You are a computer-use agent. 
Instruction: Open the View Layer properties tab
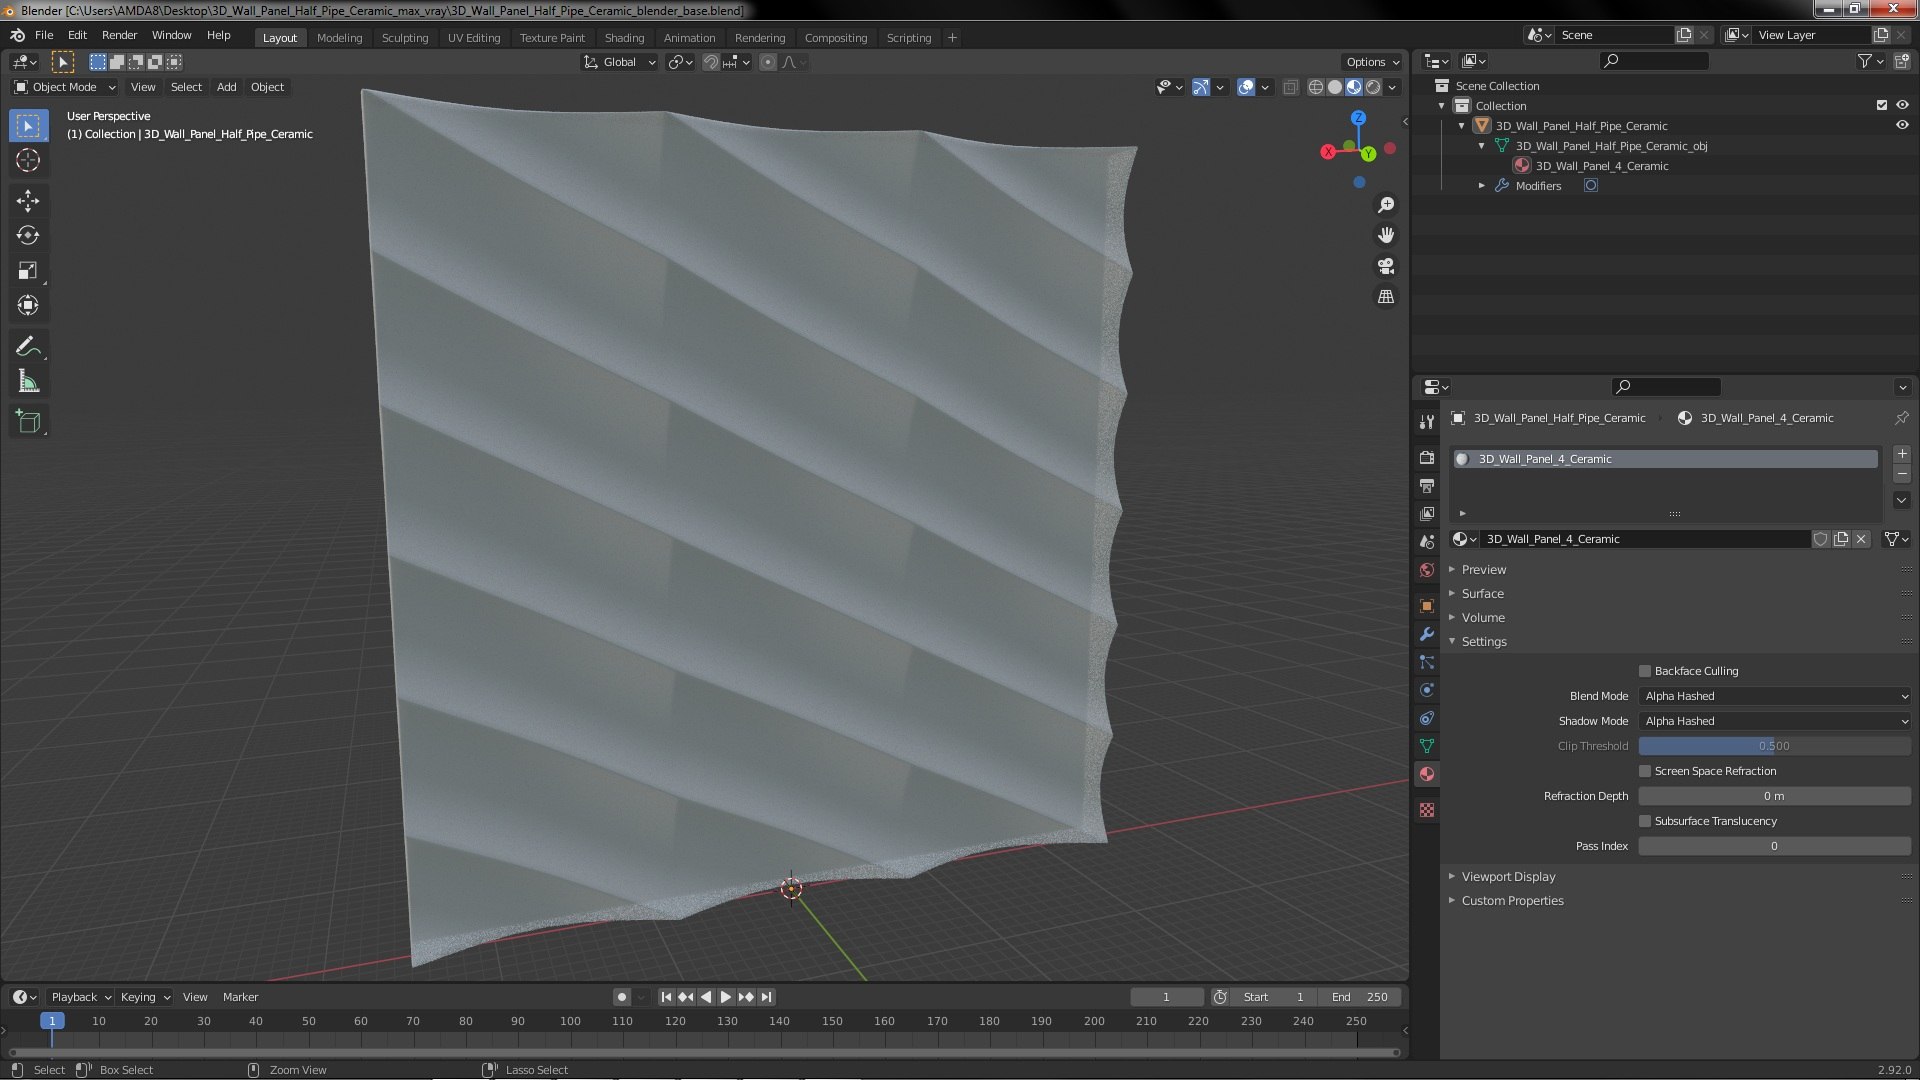pos(1427,513)
